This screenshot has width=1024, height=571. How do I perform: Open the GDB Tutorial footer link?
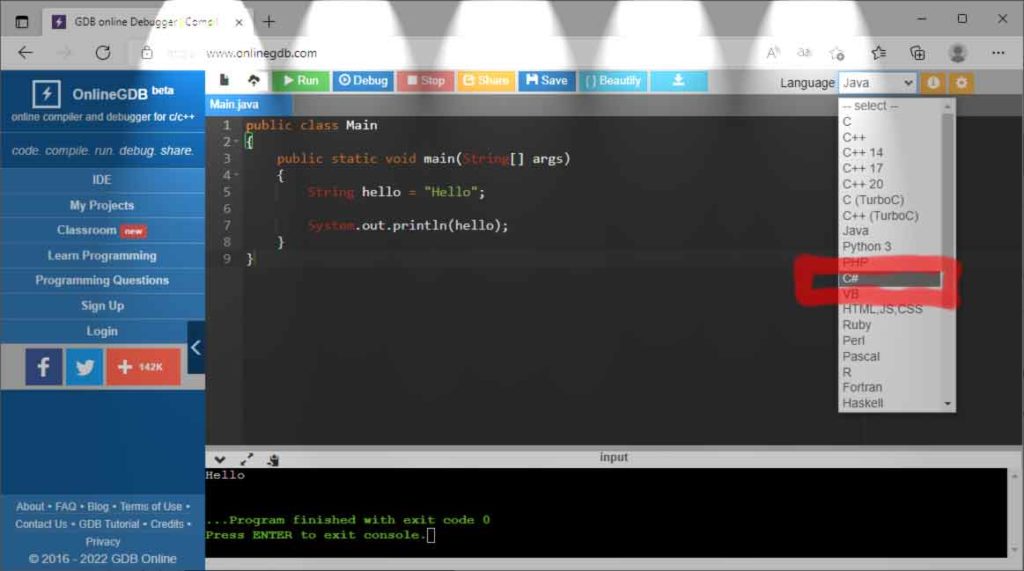click(x=109, y=524)
